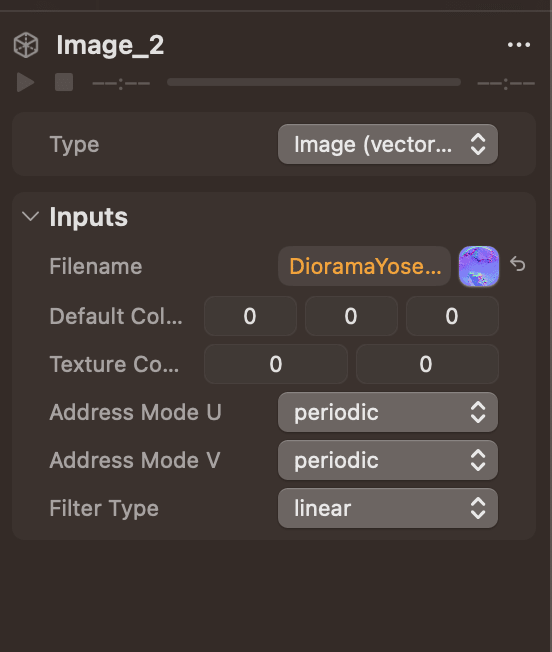The image size is (552, 652).
Task: Click the purple texture thumbnail
Action: [478, 266]
